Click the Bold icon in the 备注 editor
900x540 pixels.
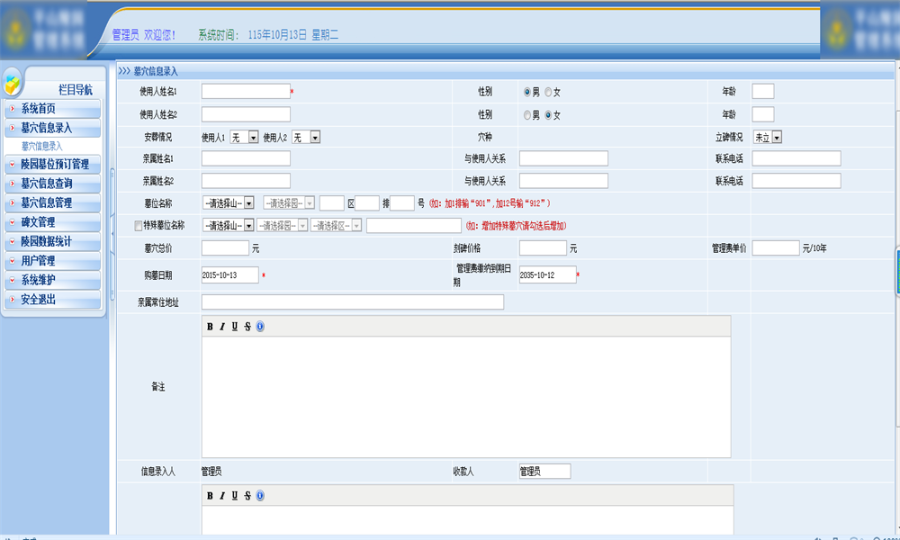tap(210, 327)
